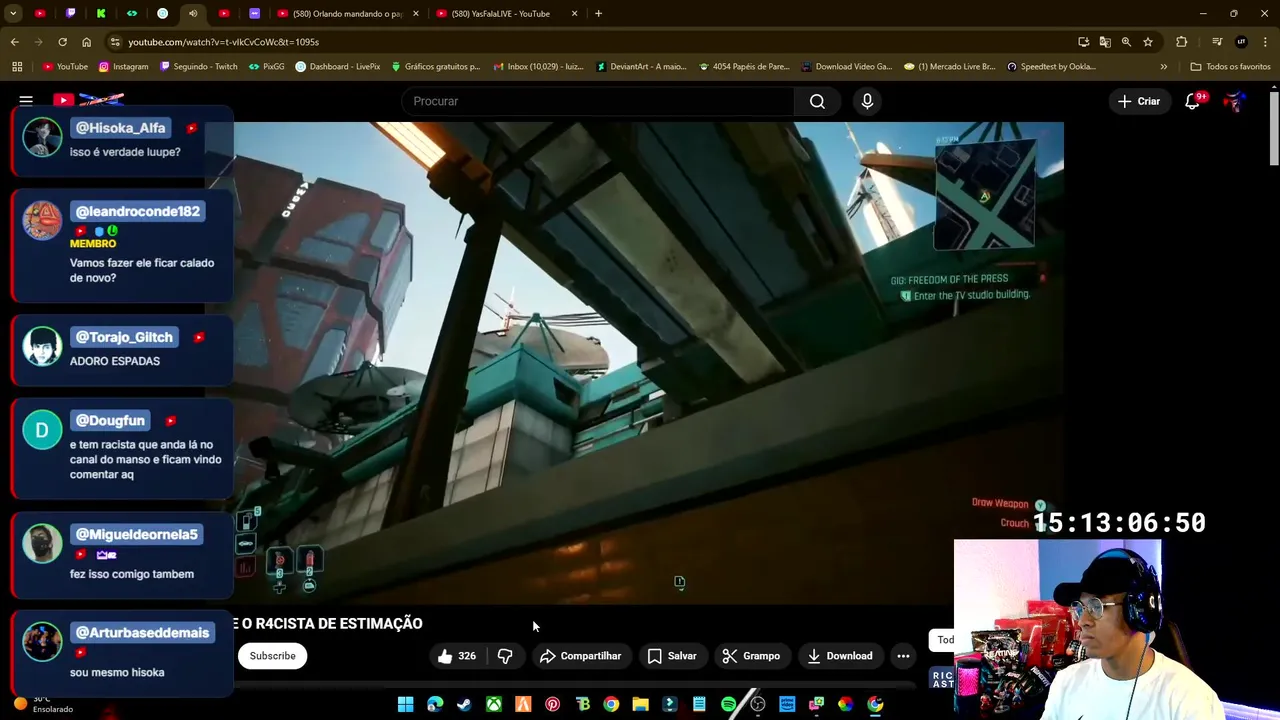The width and height of the screenshot is (1280, 720).
Task: Open Spotify from the taskbar
Action: (728, 705)
